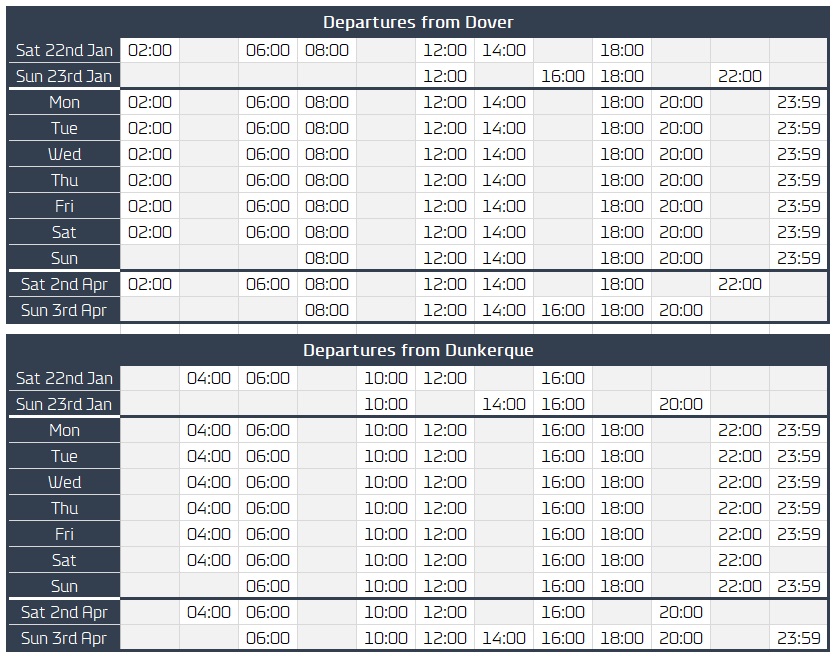Select the 14:00 Dunkerque departure on Sun 23rd Jan
The image size is (835, 656).
coord(504,404)
